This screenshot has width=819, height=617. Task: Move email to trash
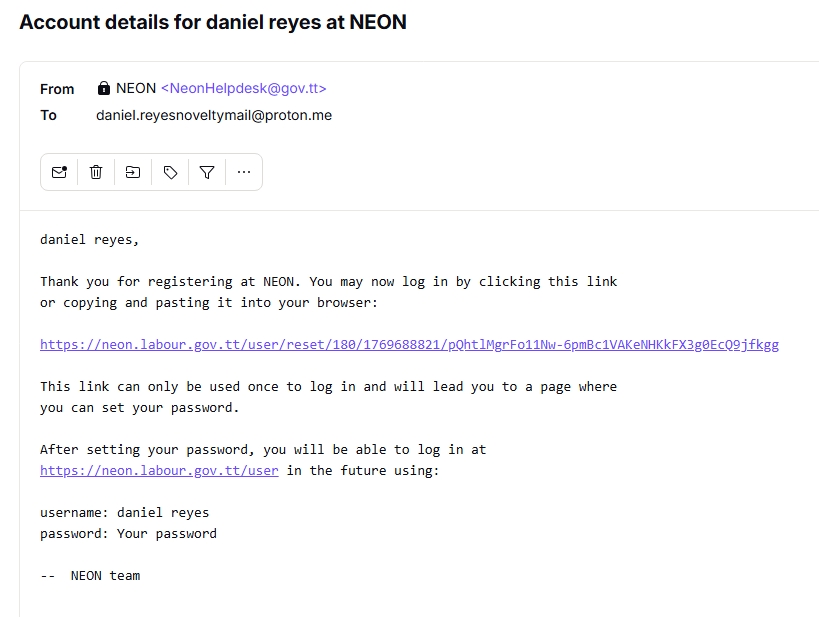pyautogui.click(x=96, y=172)
